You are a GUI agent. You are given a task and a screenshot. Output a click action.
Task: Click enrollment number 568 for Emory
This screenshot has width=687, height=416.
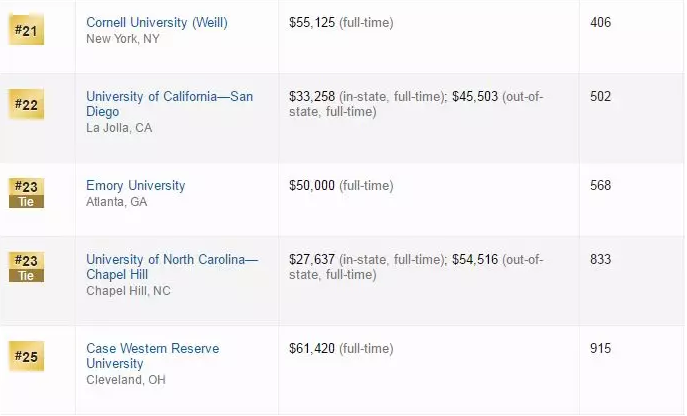600,185
